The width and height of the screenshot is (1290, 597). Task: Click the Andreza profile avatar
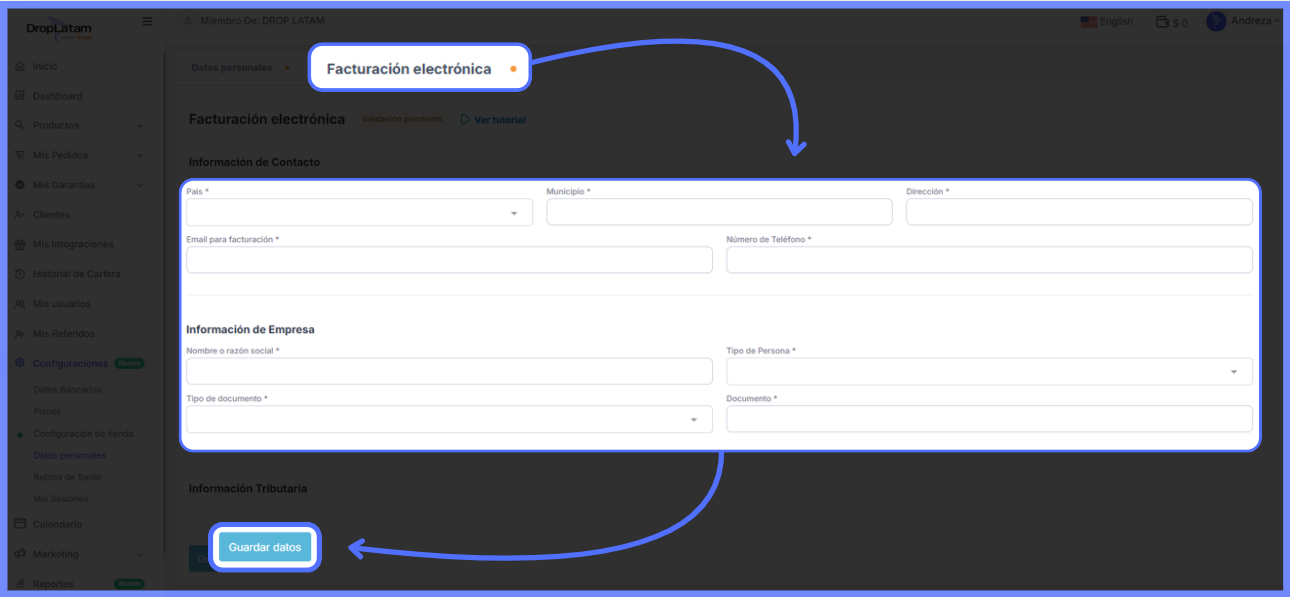1216,21
